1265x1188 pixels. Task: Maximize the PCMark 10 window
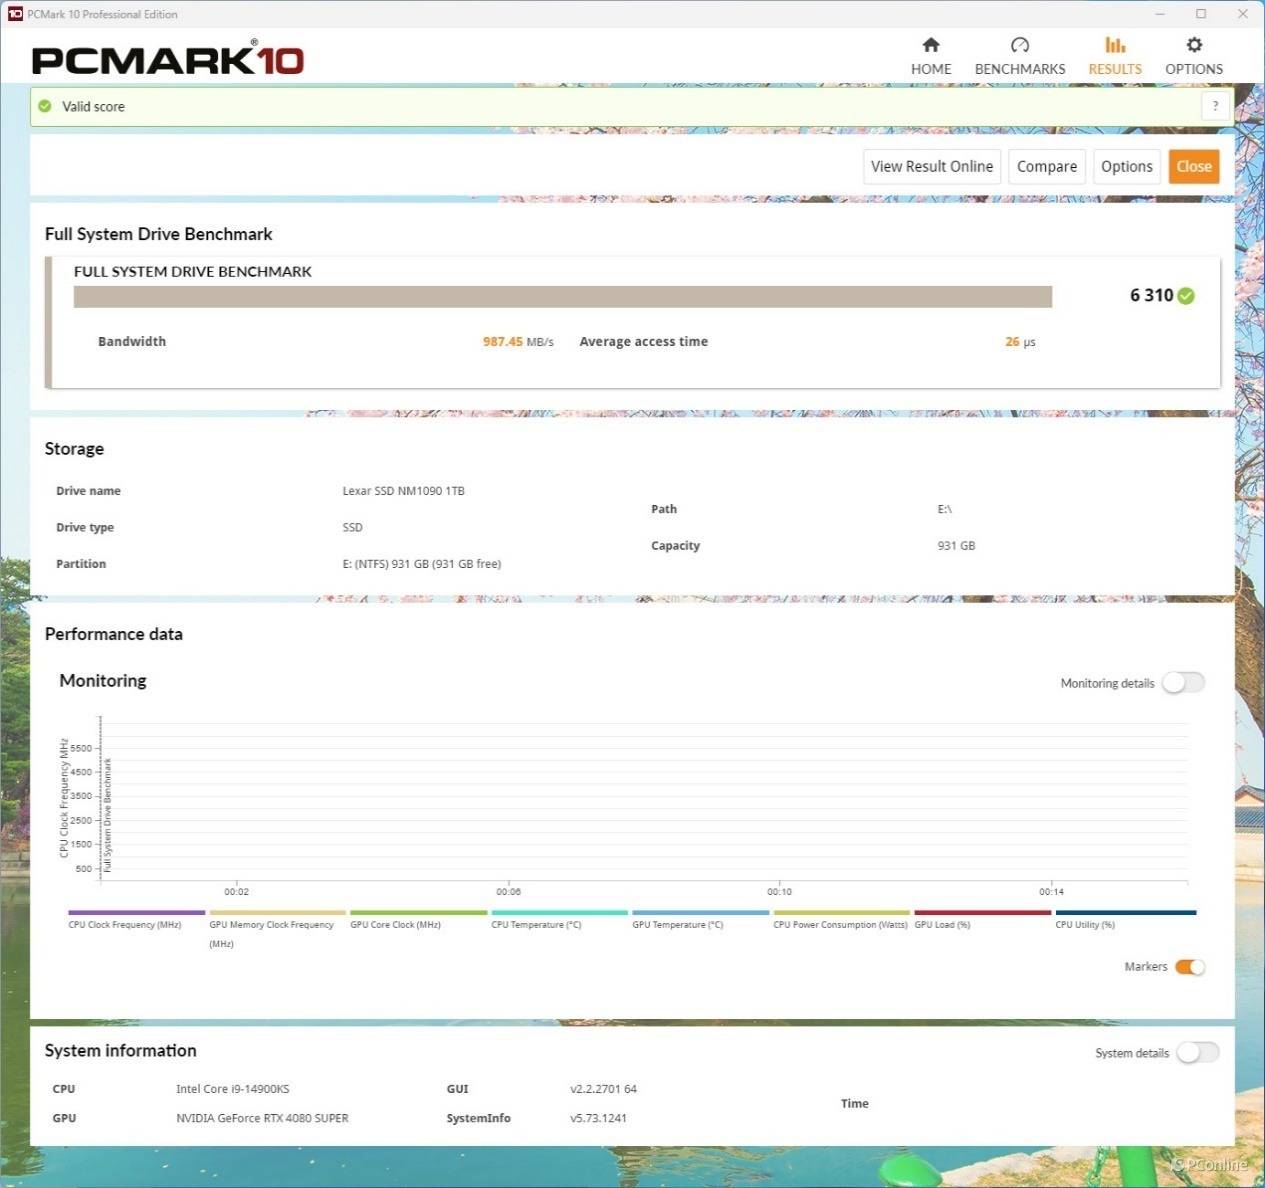[1201, 14]
